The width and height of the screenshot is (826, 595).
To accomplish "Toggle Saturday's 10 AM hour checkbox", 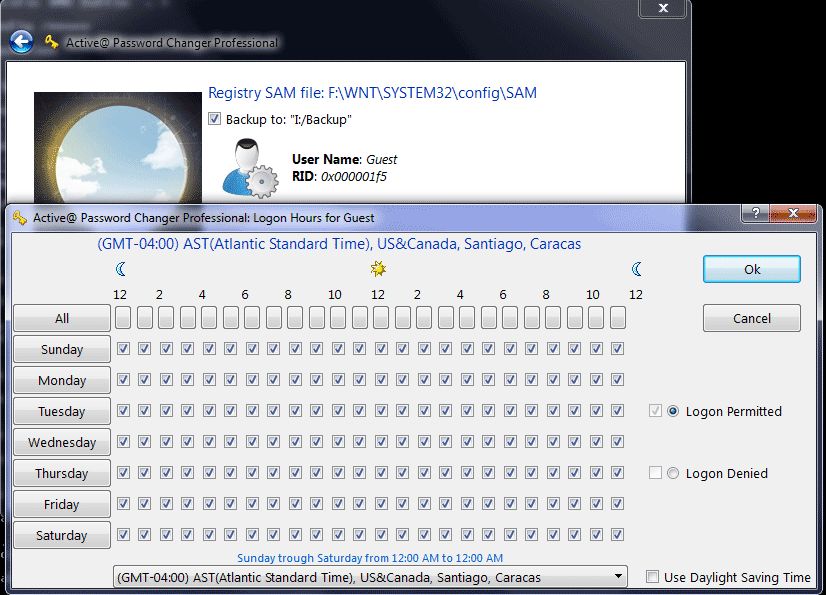I will click(x=338, y=534).
